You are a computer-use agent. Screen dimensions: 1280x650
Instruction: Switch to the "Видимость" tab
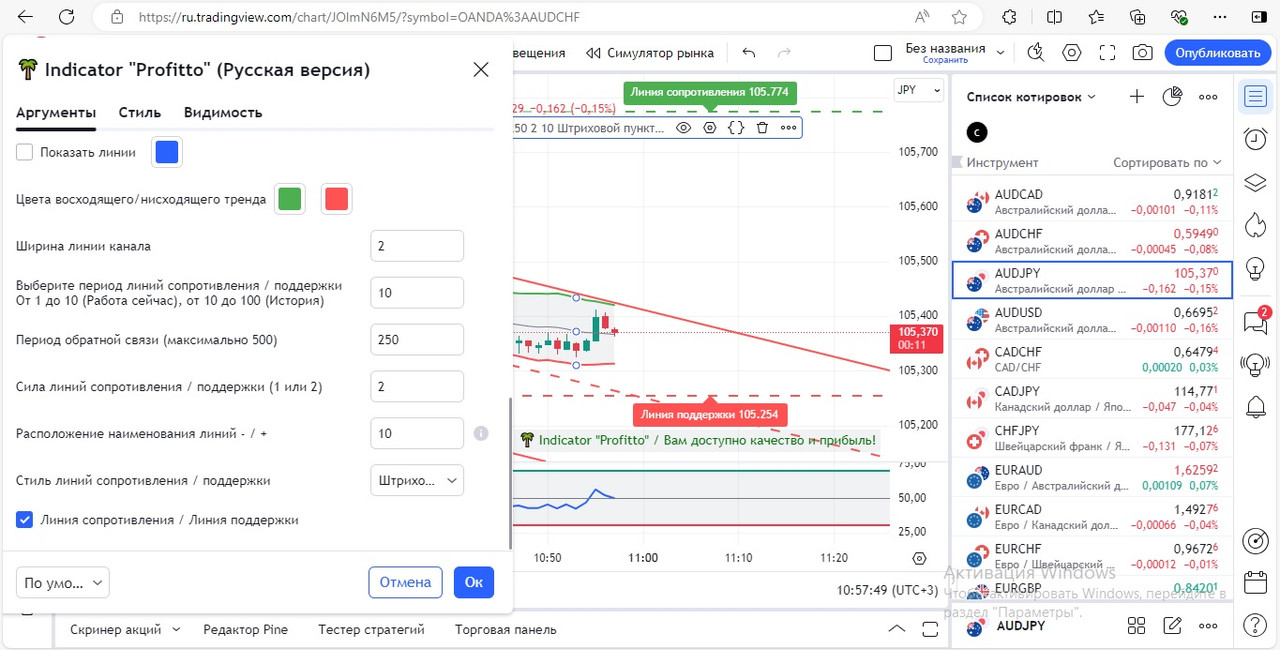pos(223,113)
